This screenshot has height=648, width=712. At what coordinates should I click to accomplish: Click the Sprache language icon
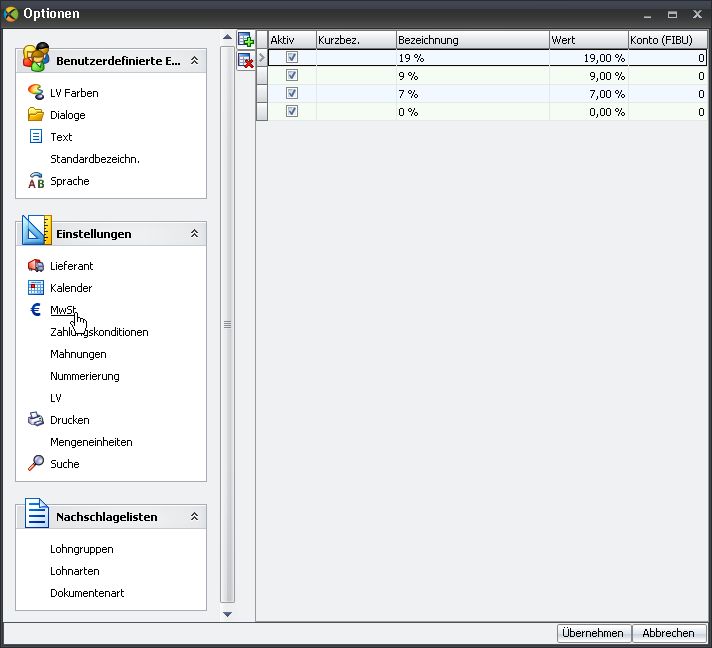click(x=36, y=181)
